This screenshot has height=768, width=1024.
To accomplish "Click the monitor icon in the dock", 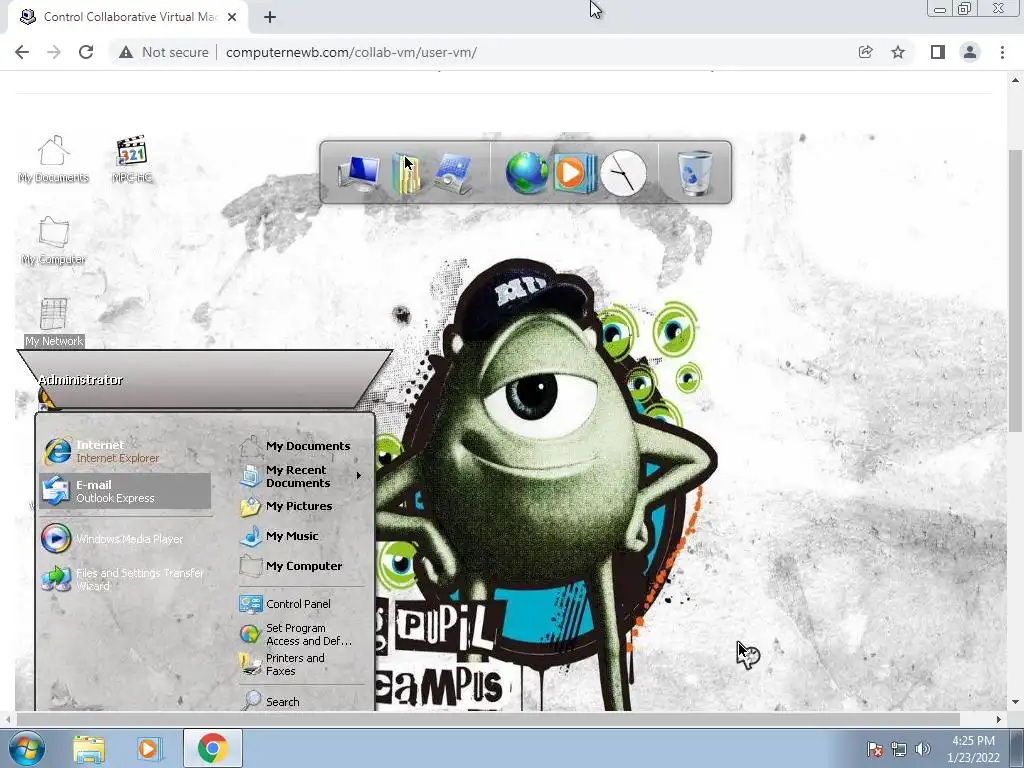I will (359, 174).
